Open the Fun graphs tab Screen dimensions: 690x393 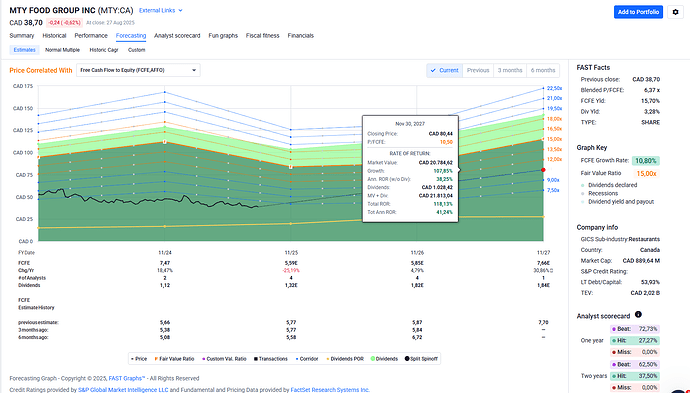tap(223, 36)
